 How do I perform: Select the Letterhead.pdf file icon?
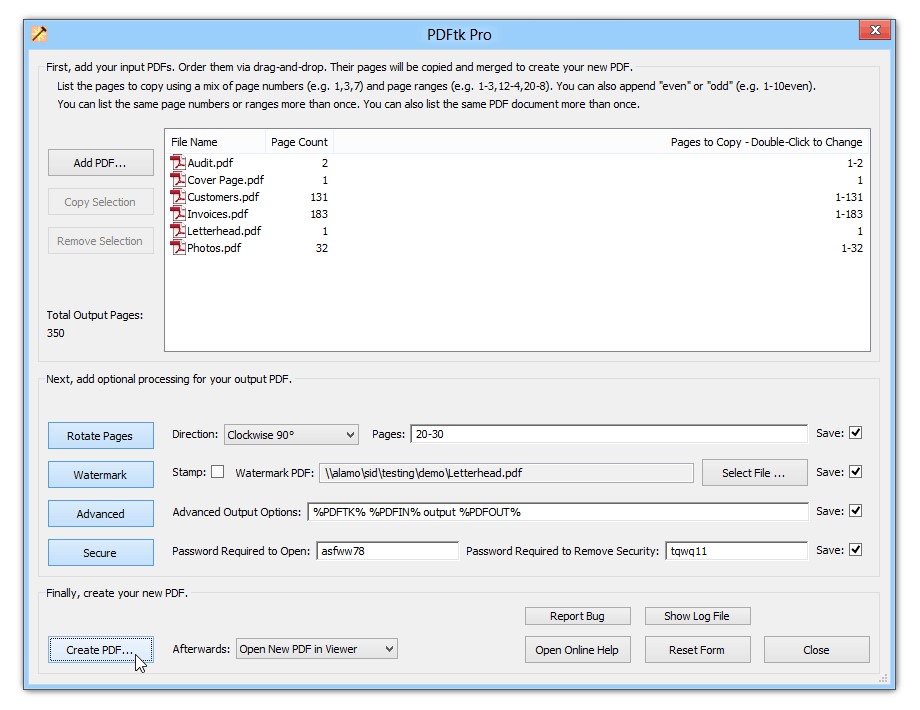[x=178, y=231]
